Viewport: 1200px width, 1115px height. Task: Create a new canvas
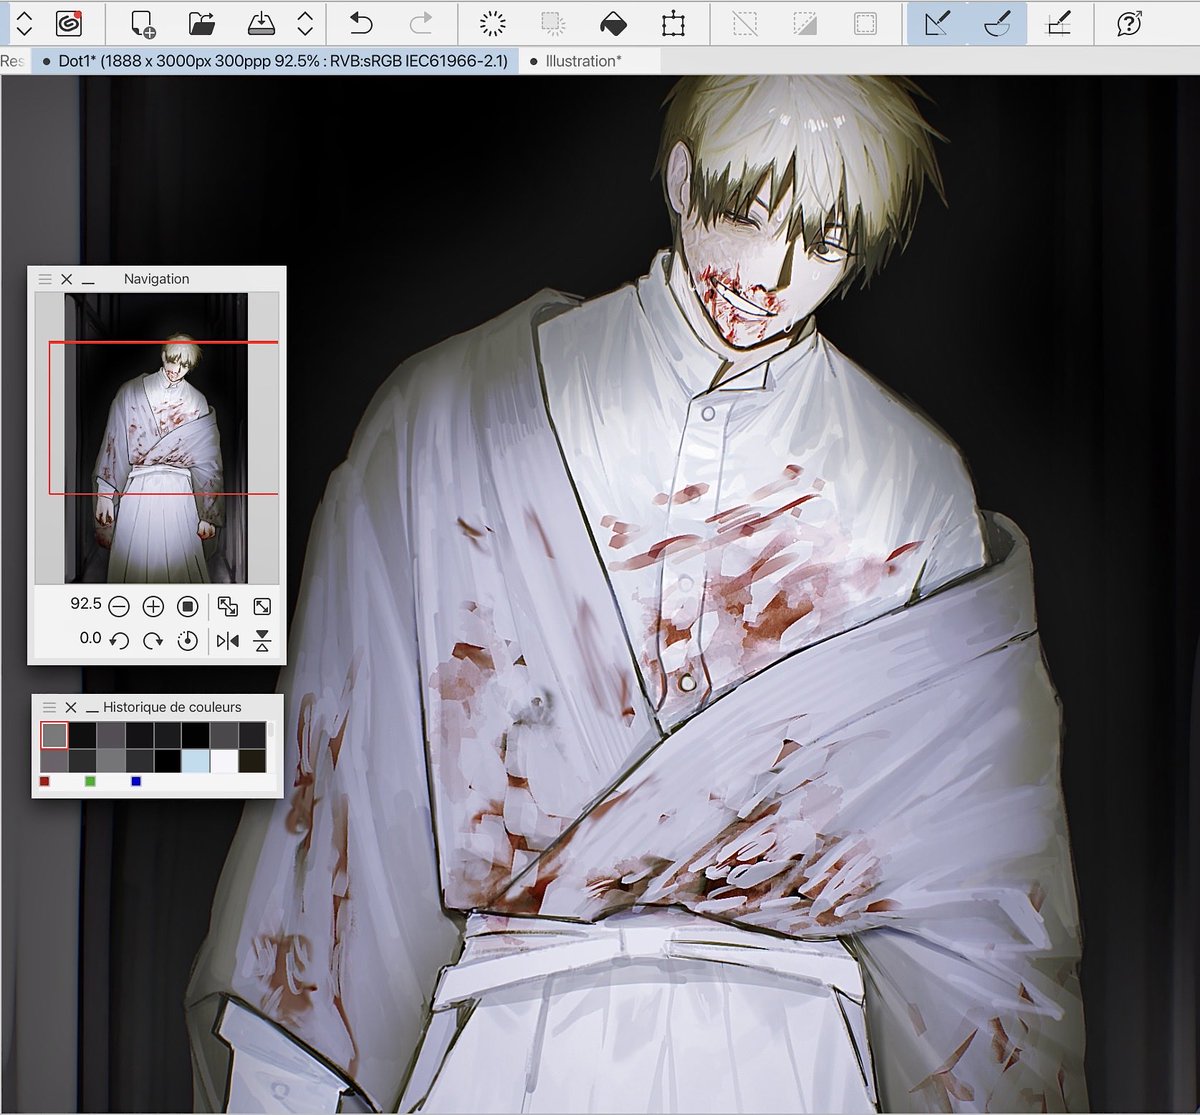tap(143, 23)
